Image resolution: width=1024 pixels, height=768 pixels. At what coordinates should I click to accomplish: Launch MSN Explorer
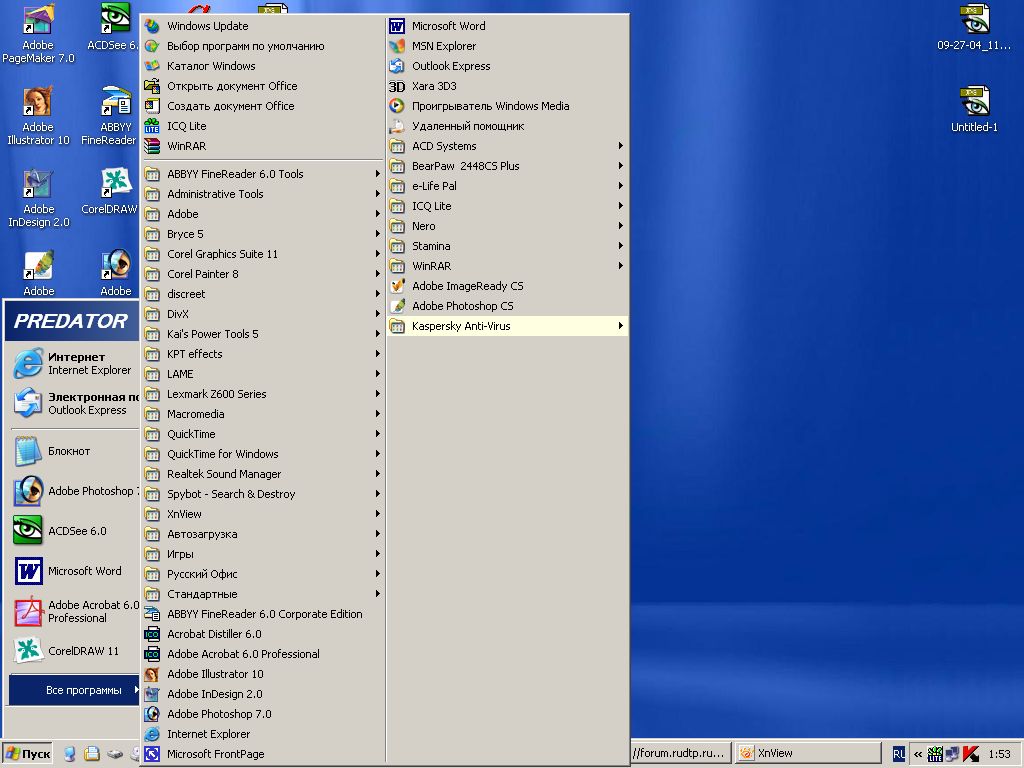507,46
